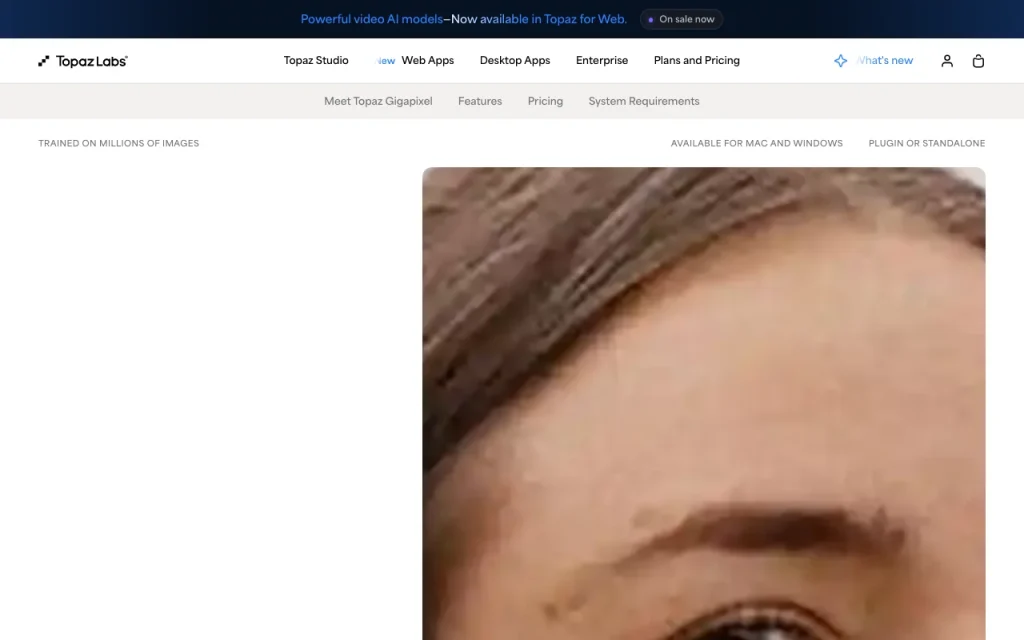
Task: Click the face close-up preview image
Action: tap(703, 404)
